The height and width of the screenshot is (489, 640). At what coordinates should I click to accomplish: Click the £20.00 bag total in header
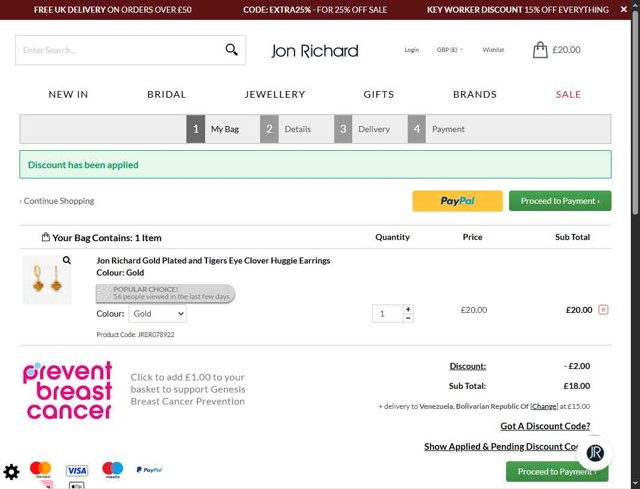click(567, 50)
